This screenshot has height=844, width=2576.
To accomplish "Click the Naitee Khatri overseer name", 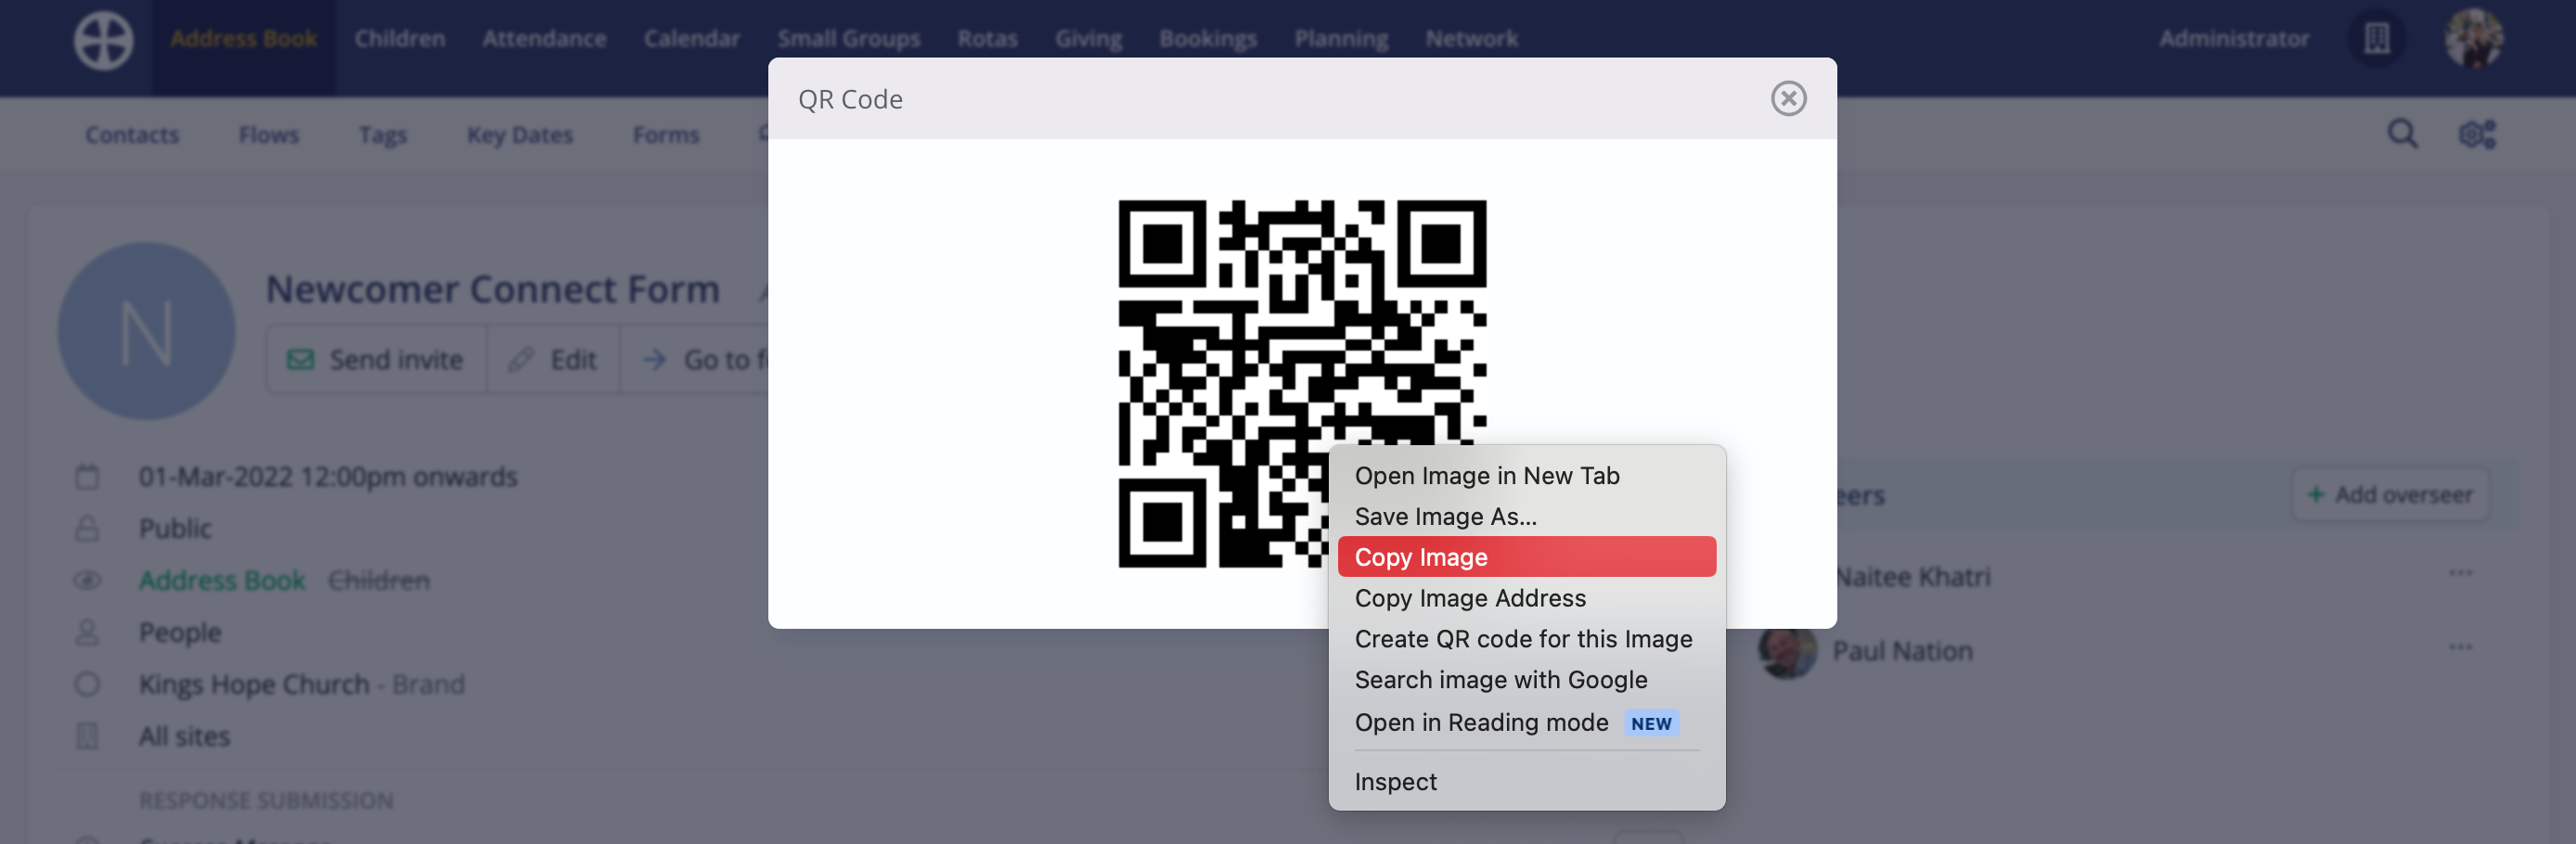I will pos(1913,577).
